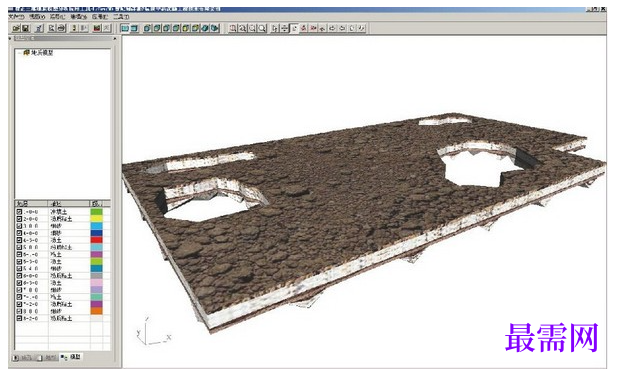Toggle the checkbox for layer 8-2-0

[19, 318]
